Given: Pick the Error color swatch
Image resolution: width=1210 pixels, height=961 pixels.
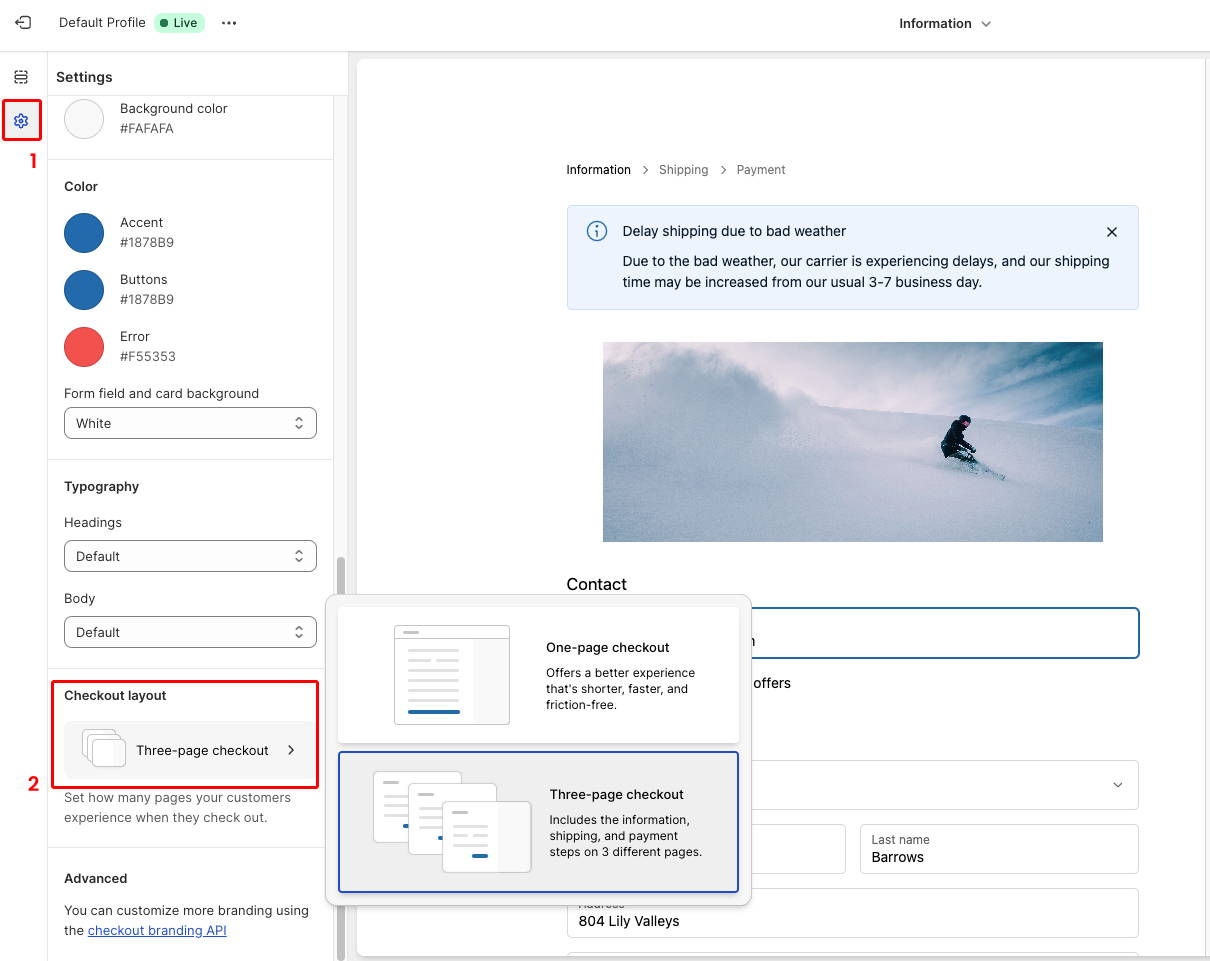Looking at the screenshot, I should 84,347.
